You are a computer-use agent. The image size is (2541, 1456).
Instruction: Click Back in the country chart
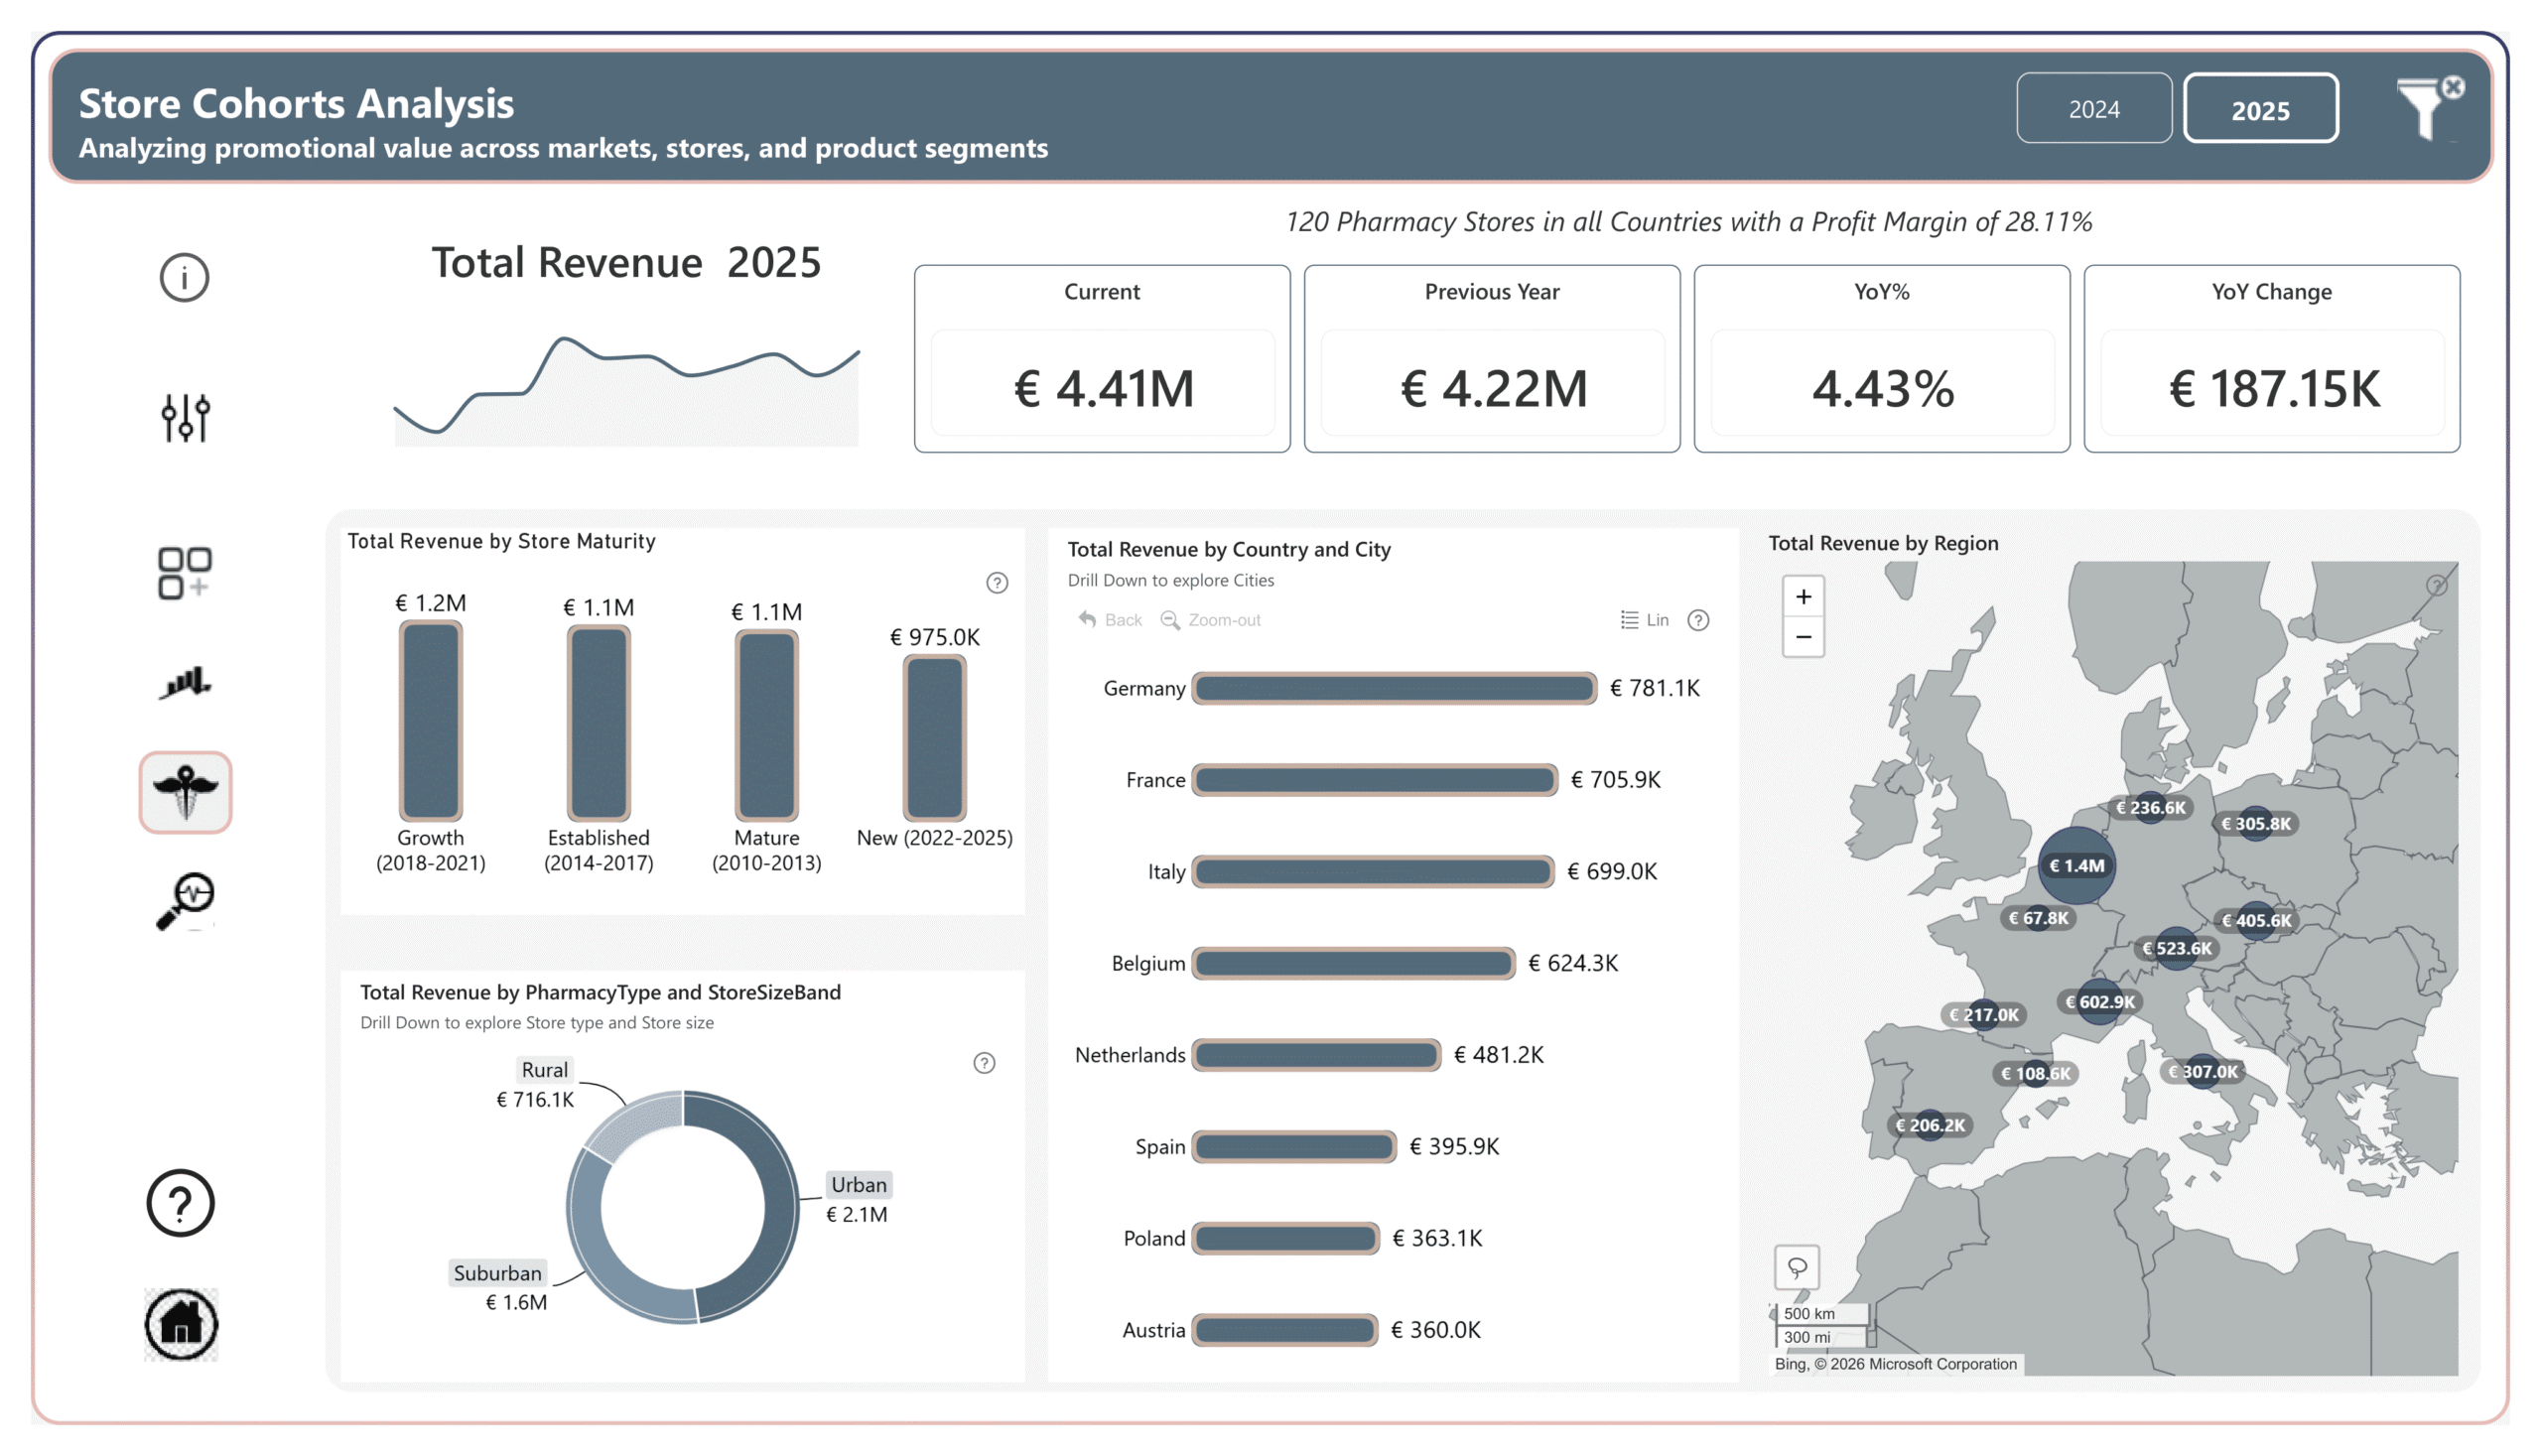pos(1110,620)
